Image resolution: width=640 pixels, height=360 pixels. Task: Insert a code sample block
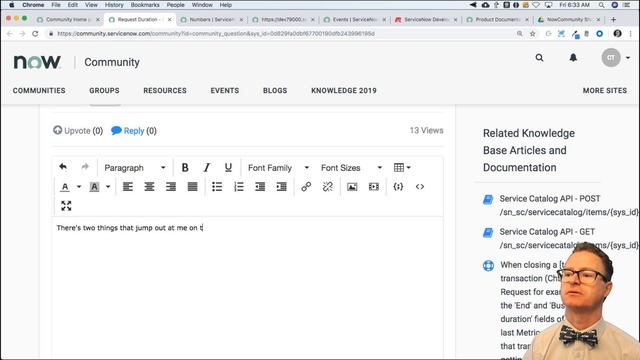coord(398,187)
